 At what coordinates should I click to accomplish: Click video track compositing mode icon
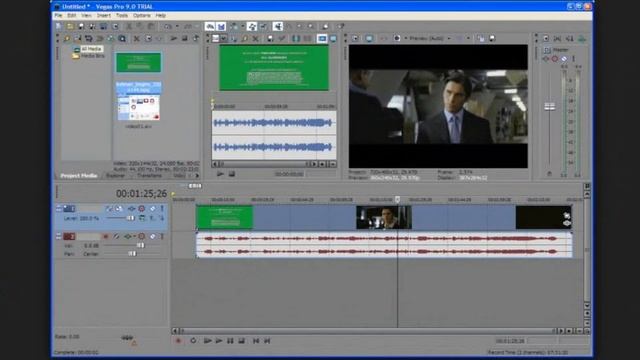[142, 218]
